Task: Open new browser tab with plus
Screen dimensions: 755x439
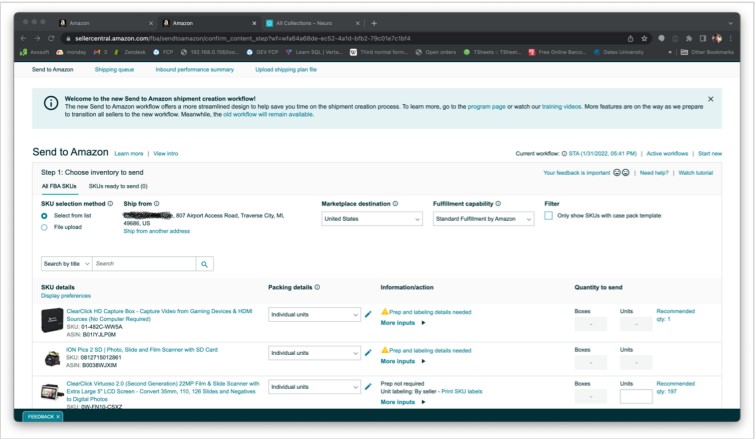Action: (374, 23)
